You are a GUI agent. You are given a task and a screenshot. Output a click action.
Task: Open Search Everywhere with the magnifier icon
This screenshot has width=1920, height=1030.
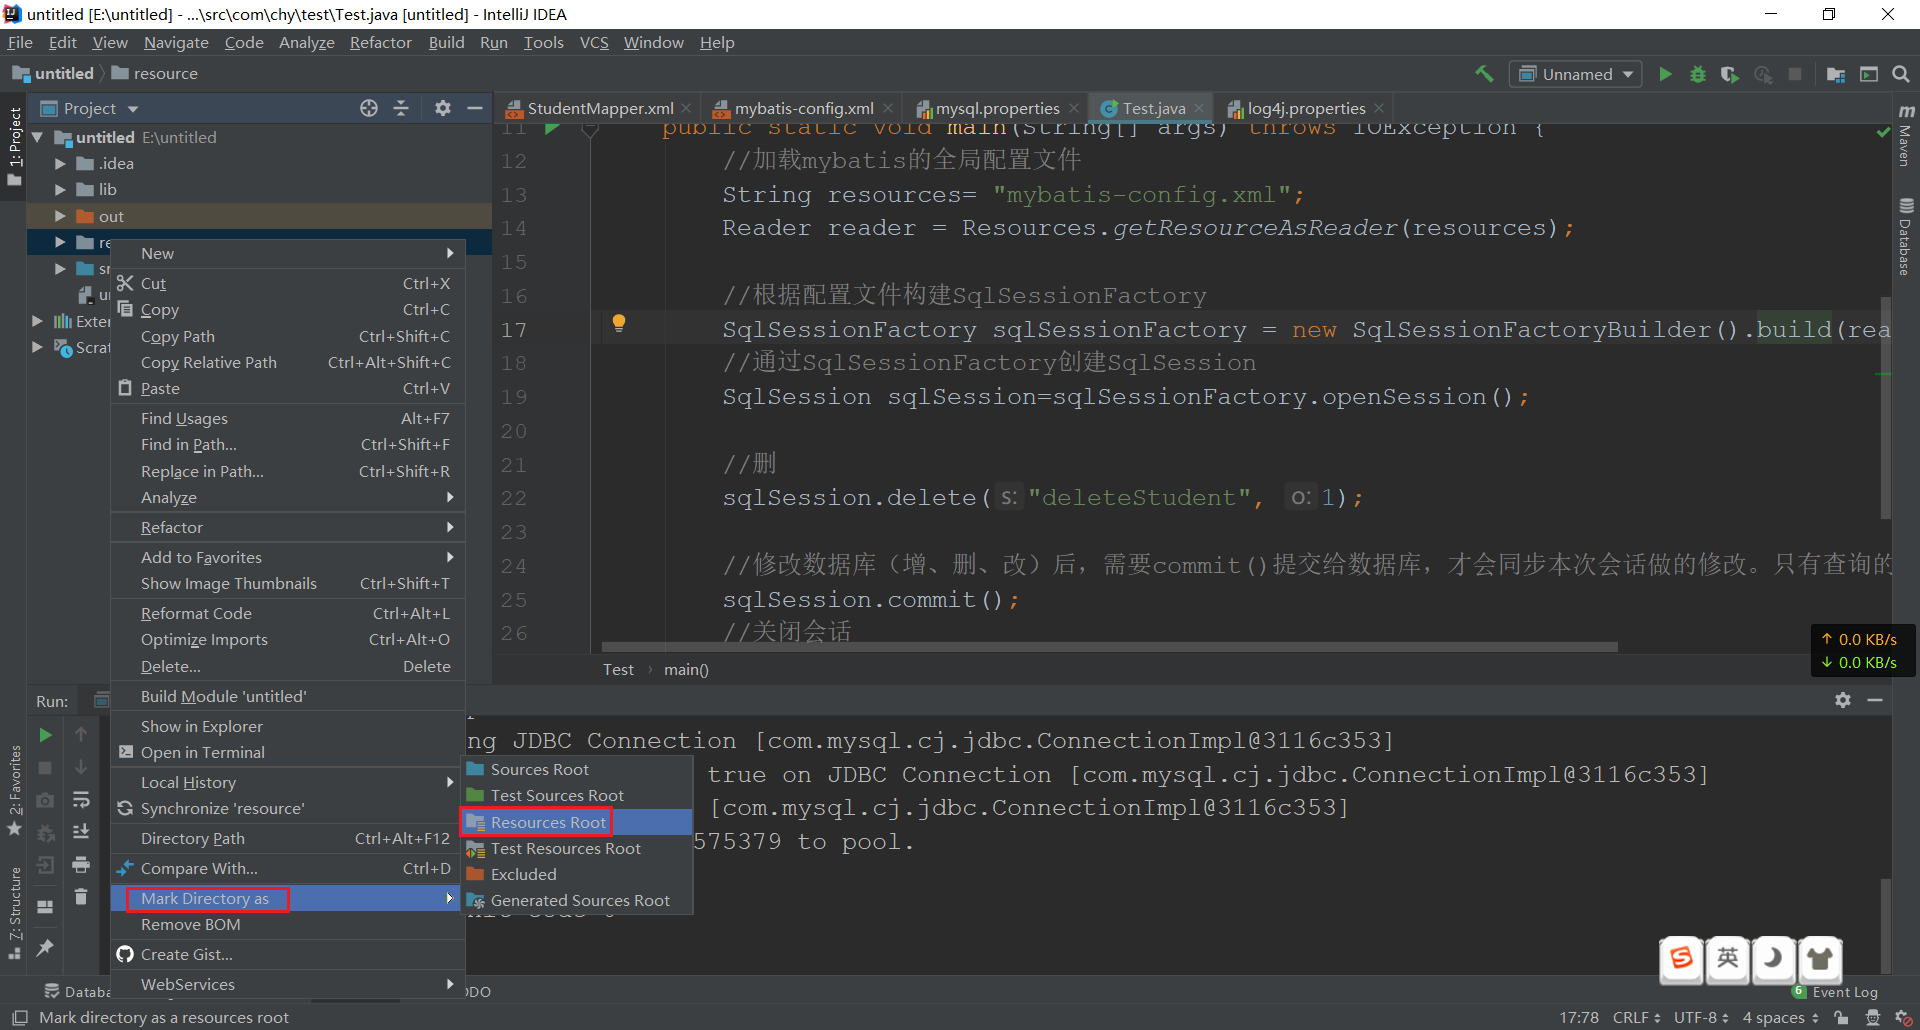(1901, 74)
